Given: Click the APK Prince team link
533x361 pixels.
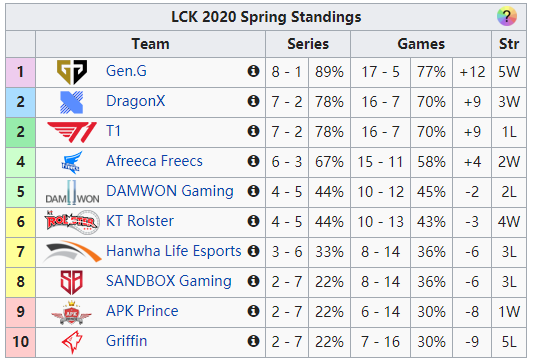Looking at the screenshot, I should [142, 311].
